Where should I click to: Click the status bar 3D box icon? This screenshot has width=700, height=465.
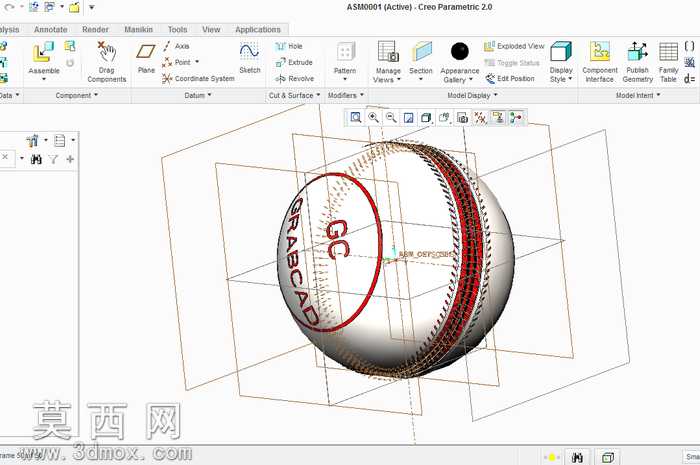click(x=608, y=457)
